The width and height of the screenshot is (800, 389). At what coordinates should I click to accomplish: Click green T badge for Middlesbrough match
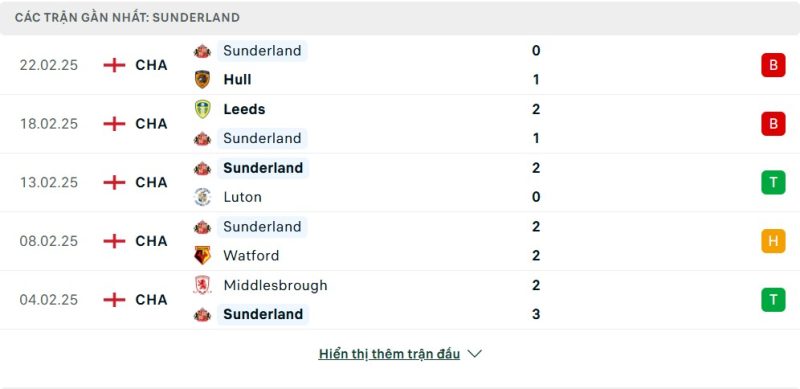pyautogui.click(x=773, y=300)
